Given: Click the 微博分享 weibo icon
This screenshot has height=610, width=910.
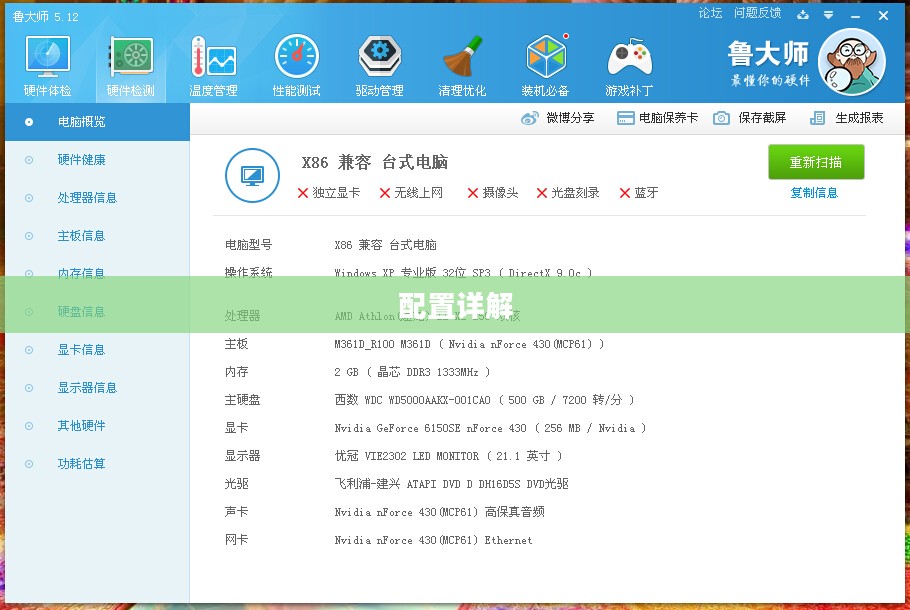Looking at the screenshot, I should [x=529, y=118].
